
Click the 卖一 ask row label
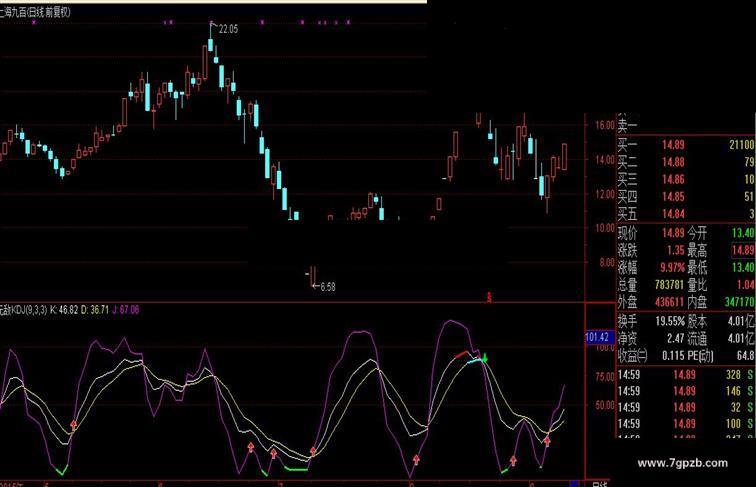[627, 127]
